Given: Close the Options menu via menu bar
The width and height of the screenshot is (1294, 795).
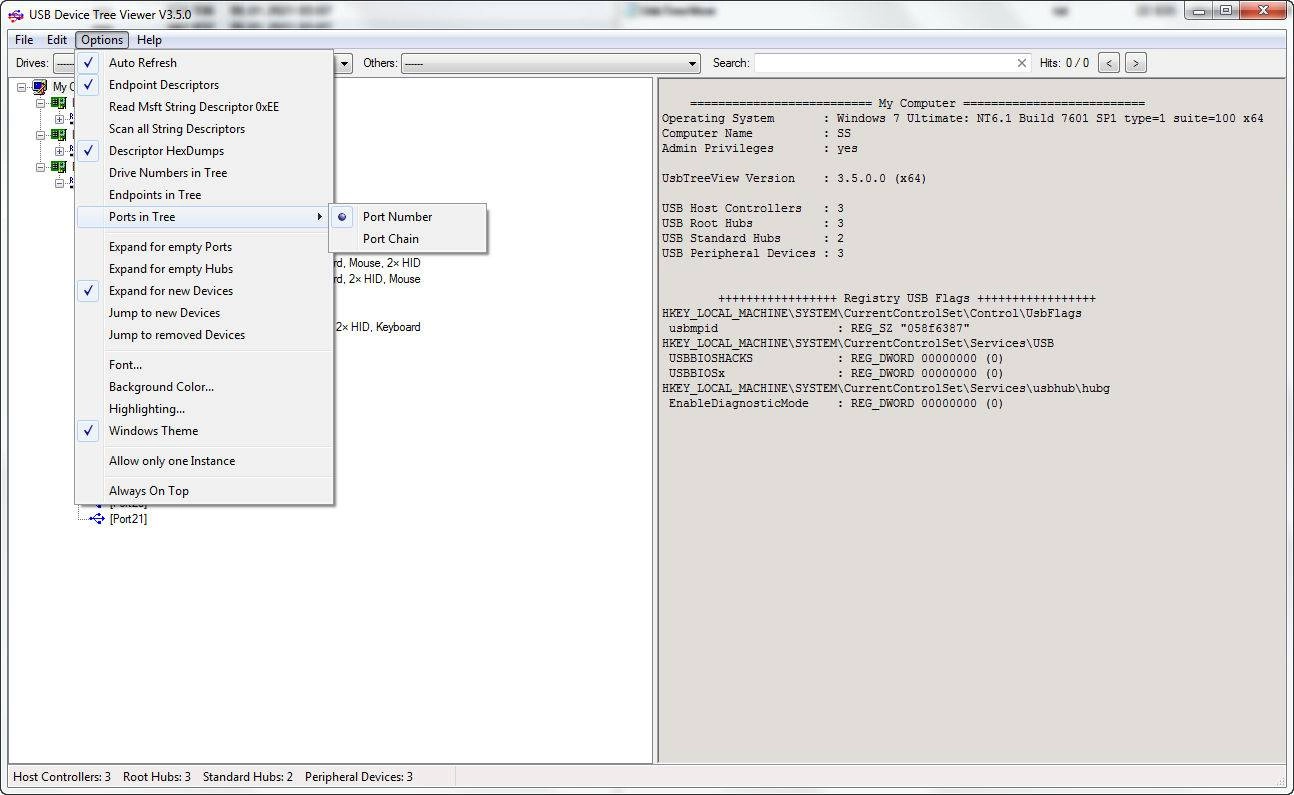Looking at the screenshot, I should point(102,40).
